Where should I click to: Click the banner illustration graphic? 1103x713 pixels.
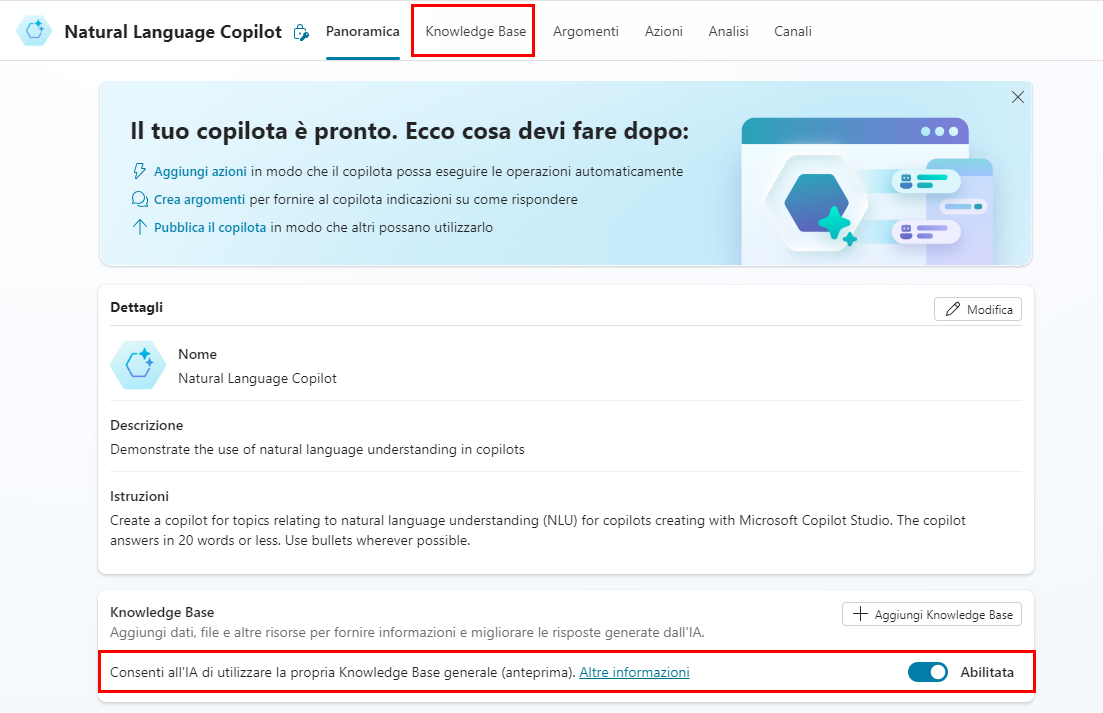click(866, 190)
